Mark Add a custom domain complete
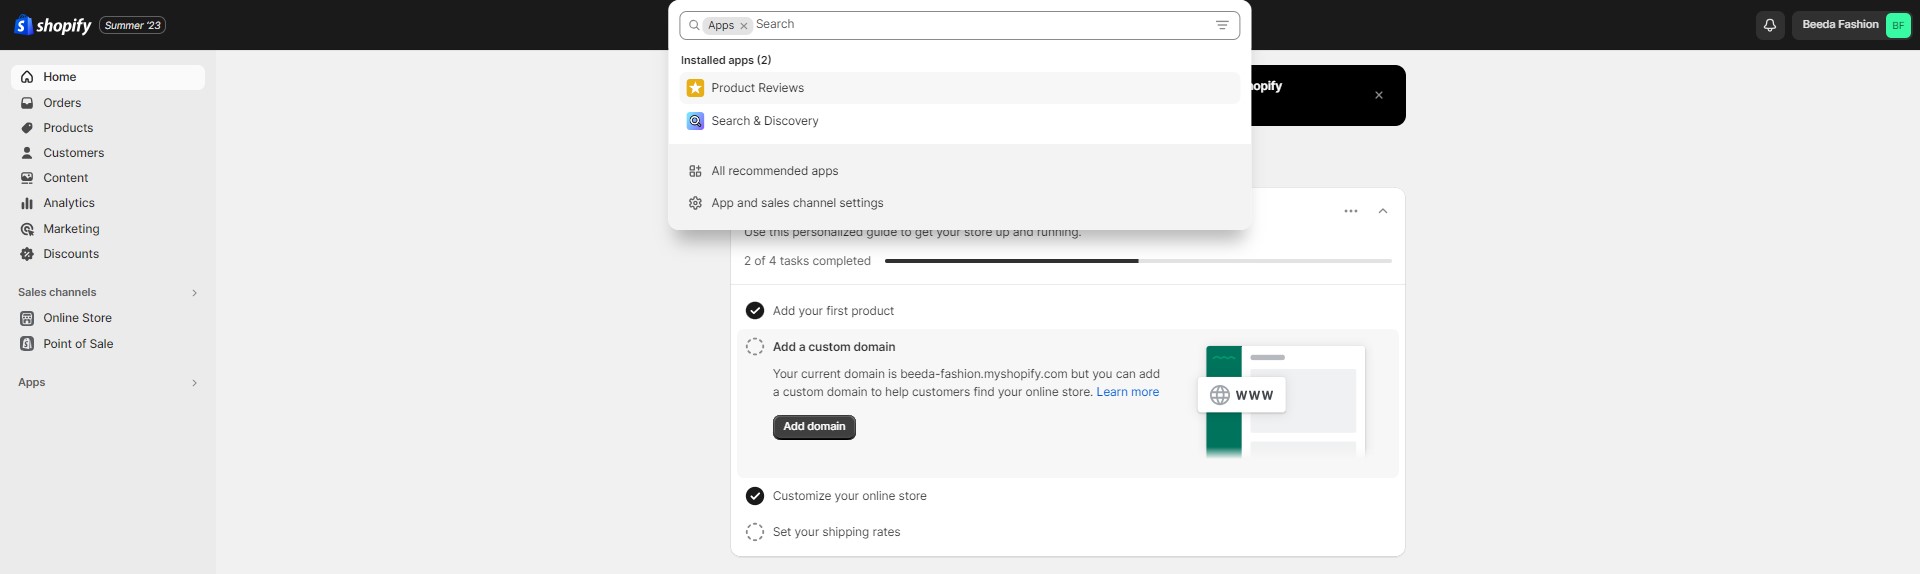Image resolution: width=1920 pixels, height=574 pixels. [755, 347]
